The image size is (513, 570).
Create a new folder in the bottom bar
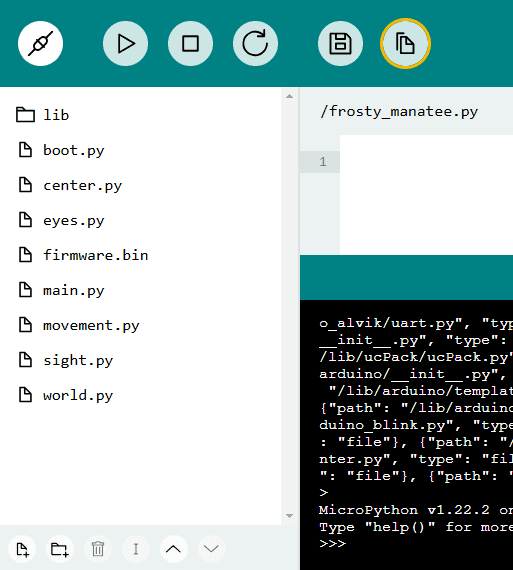click(x=60, y=549)
